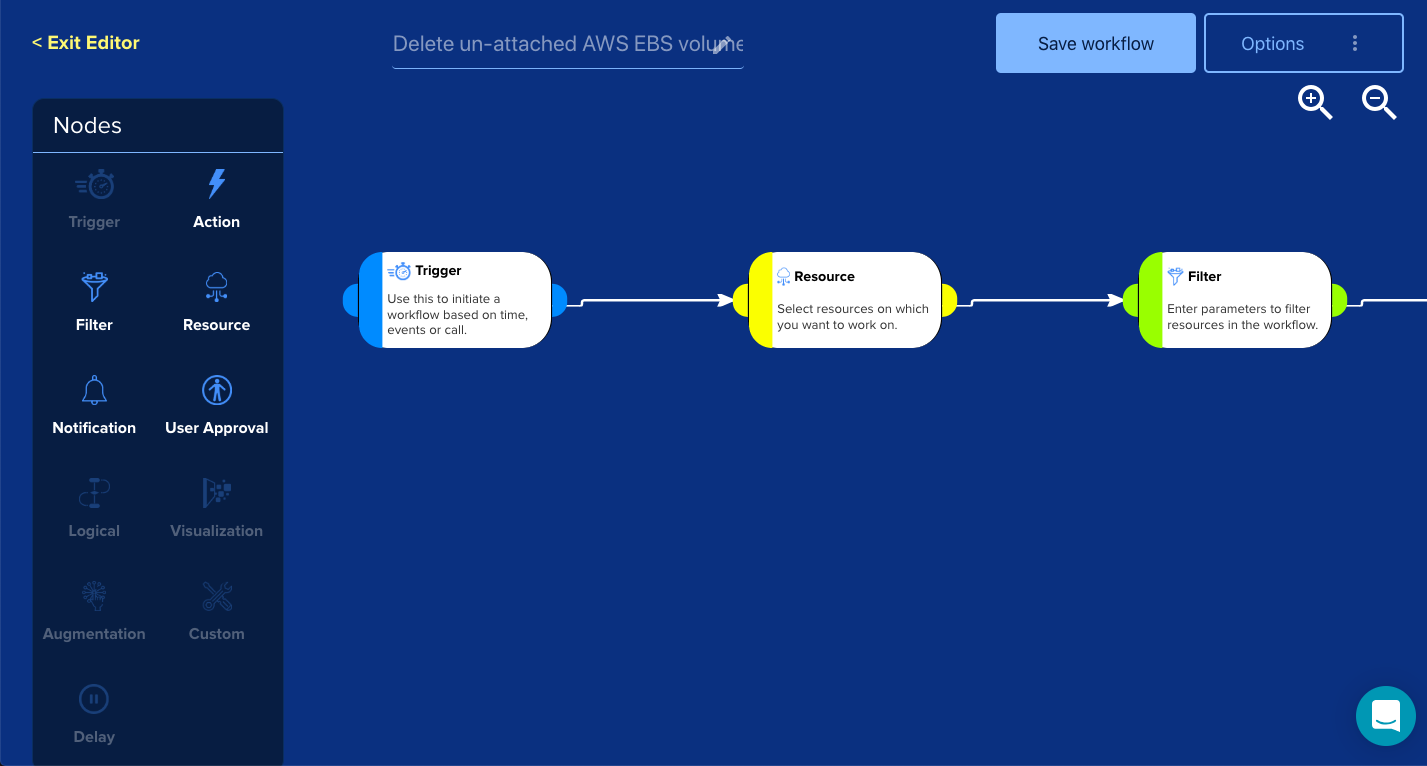
Task: Click the funnel icon on Filter canvas node
Action: 1175,277
